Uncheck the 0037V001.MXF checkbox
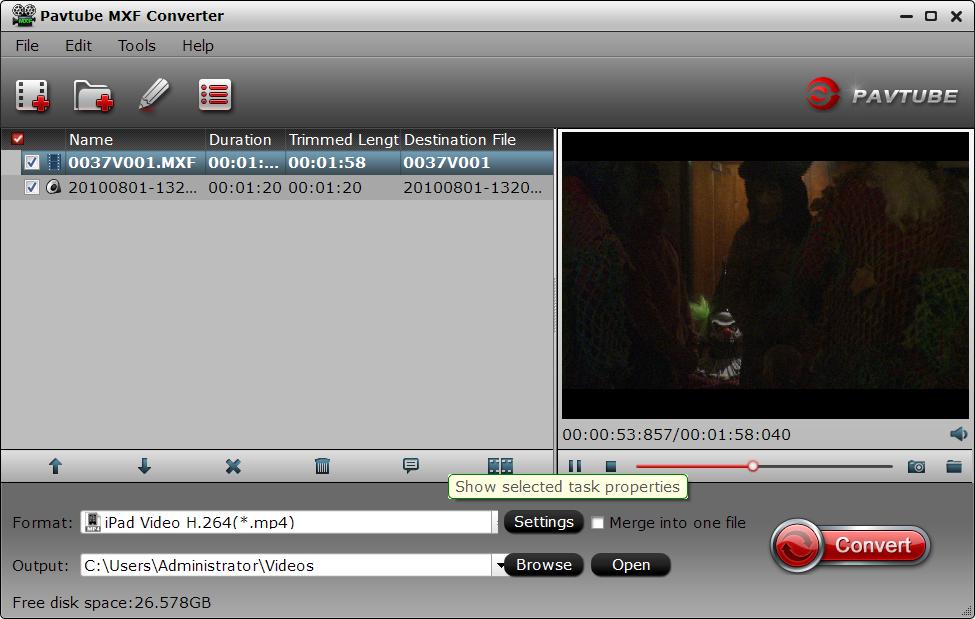Viewport: 975px width, 619px height. coord(32,162)
